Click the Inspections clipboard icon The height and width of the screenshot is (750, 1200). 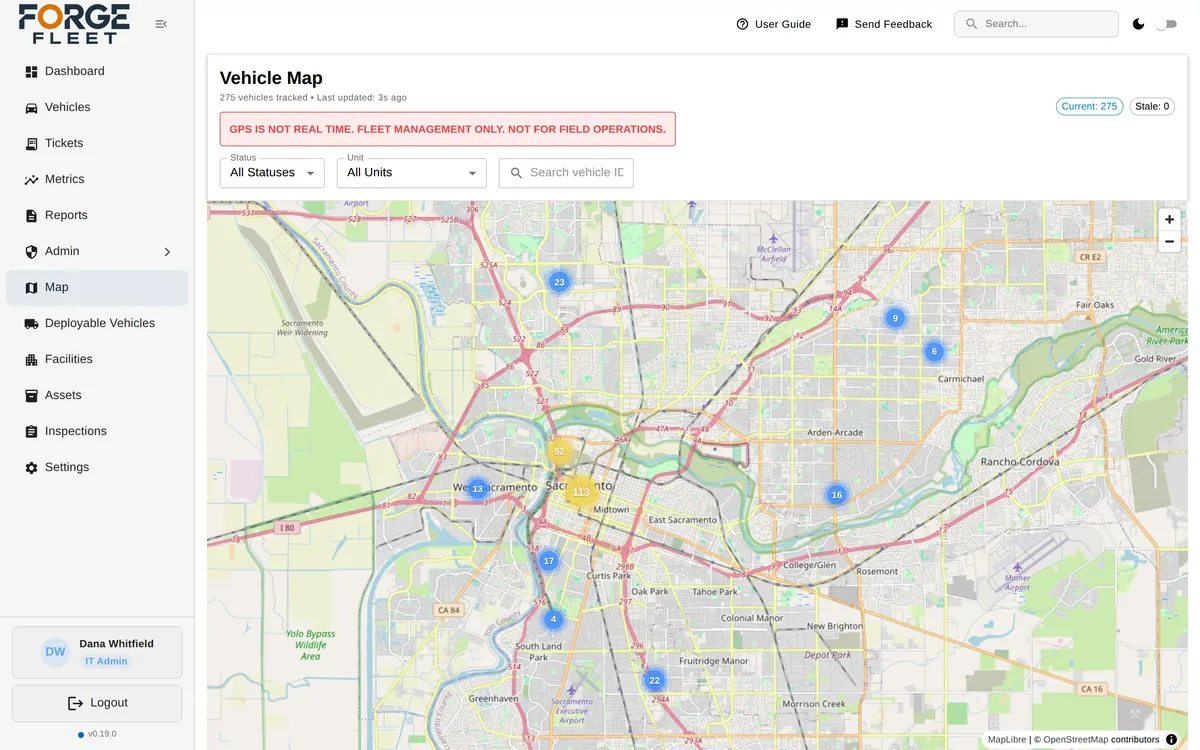click(31, 432)
